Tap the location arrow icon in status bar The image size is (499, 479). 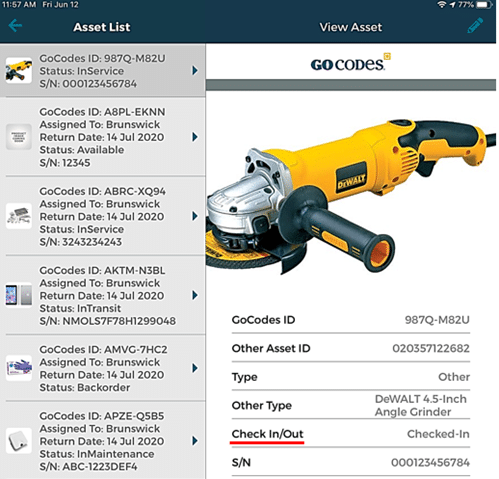453,5
